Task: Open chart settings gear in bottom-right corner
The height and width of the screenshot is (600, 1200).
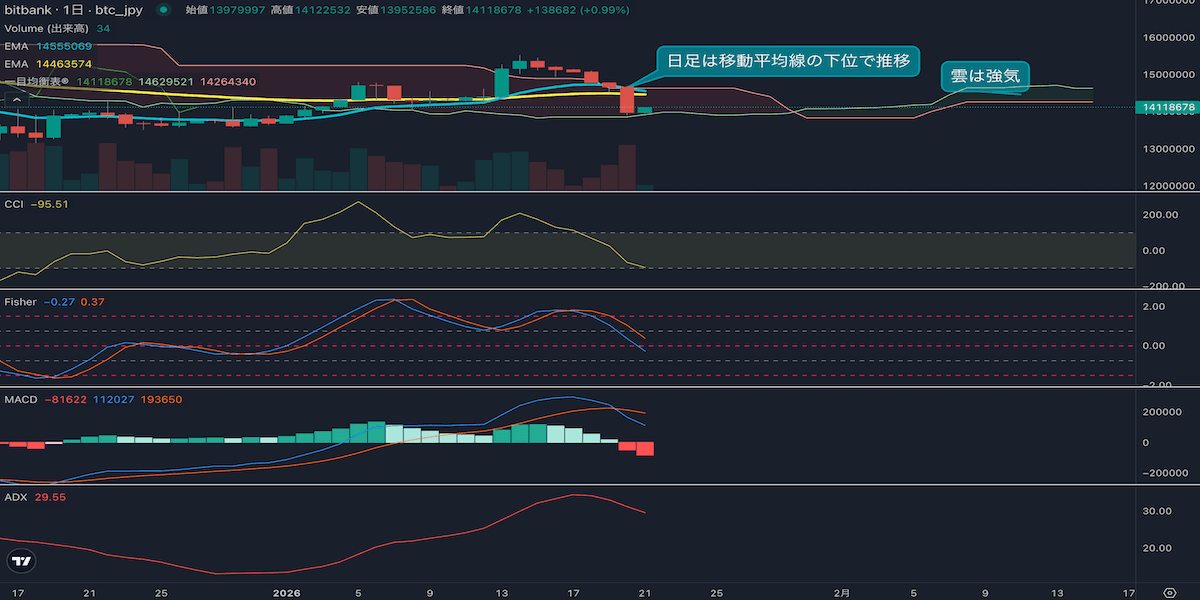Action: (1169, 591)
